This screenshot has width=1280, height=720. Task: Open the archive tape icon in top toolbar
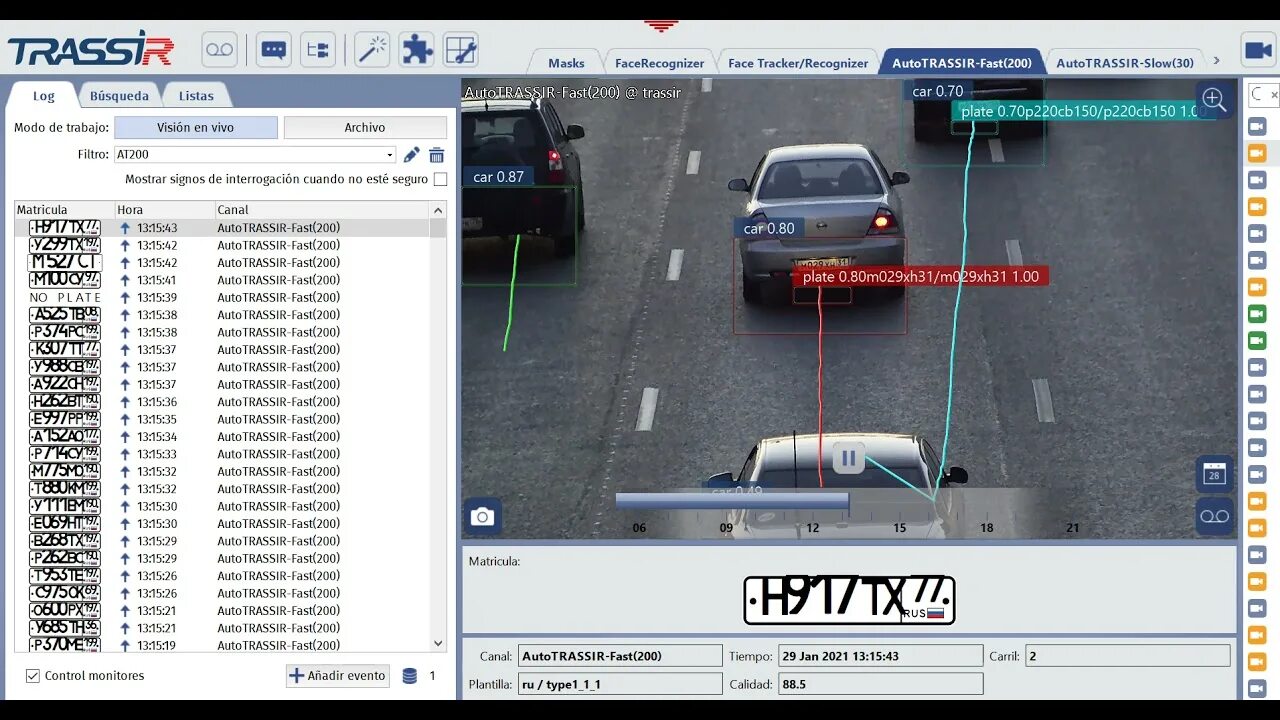point(219,49)
